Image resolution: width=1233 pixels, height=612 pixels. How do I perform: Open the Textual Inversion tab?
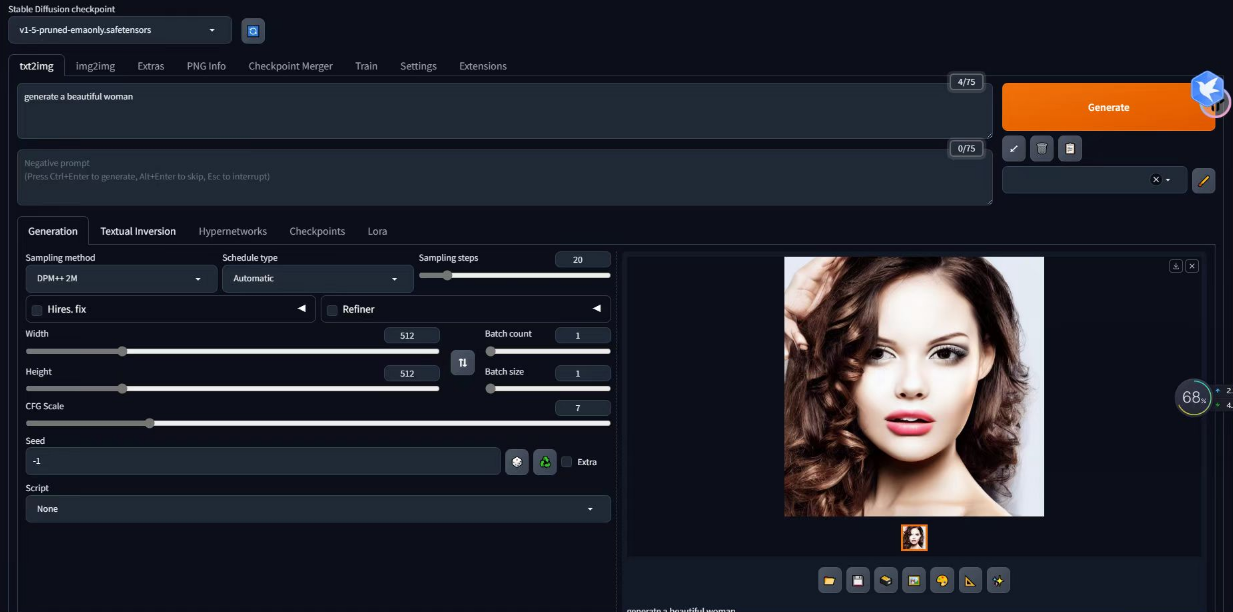pyautogui.click(x=137, y=231)
